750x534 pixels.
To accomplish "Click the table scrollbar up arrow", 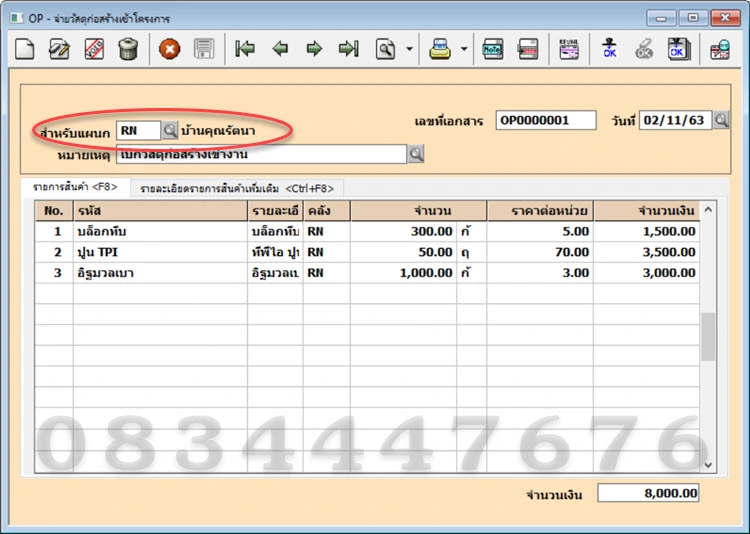I will (708, 209).
